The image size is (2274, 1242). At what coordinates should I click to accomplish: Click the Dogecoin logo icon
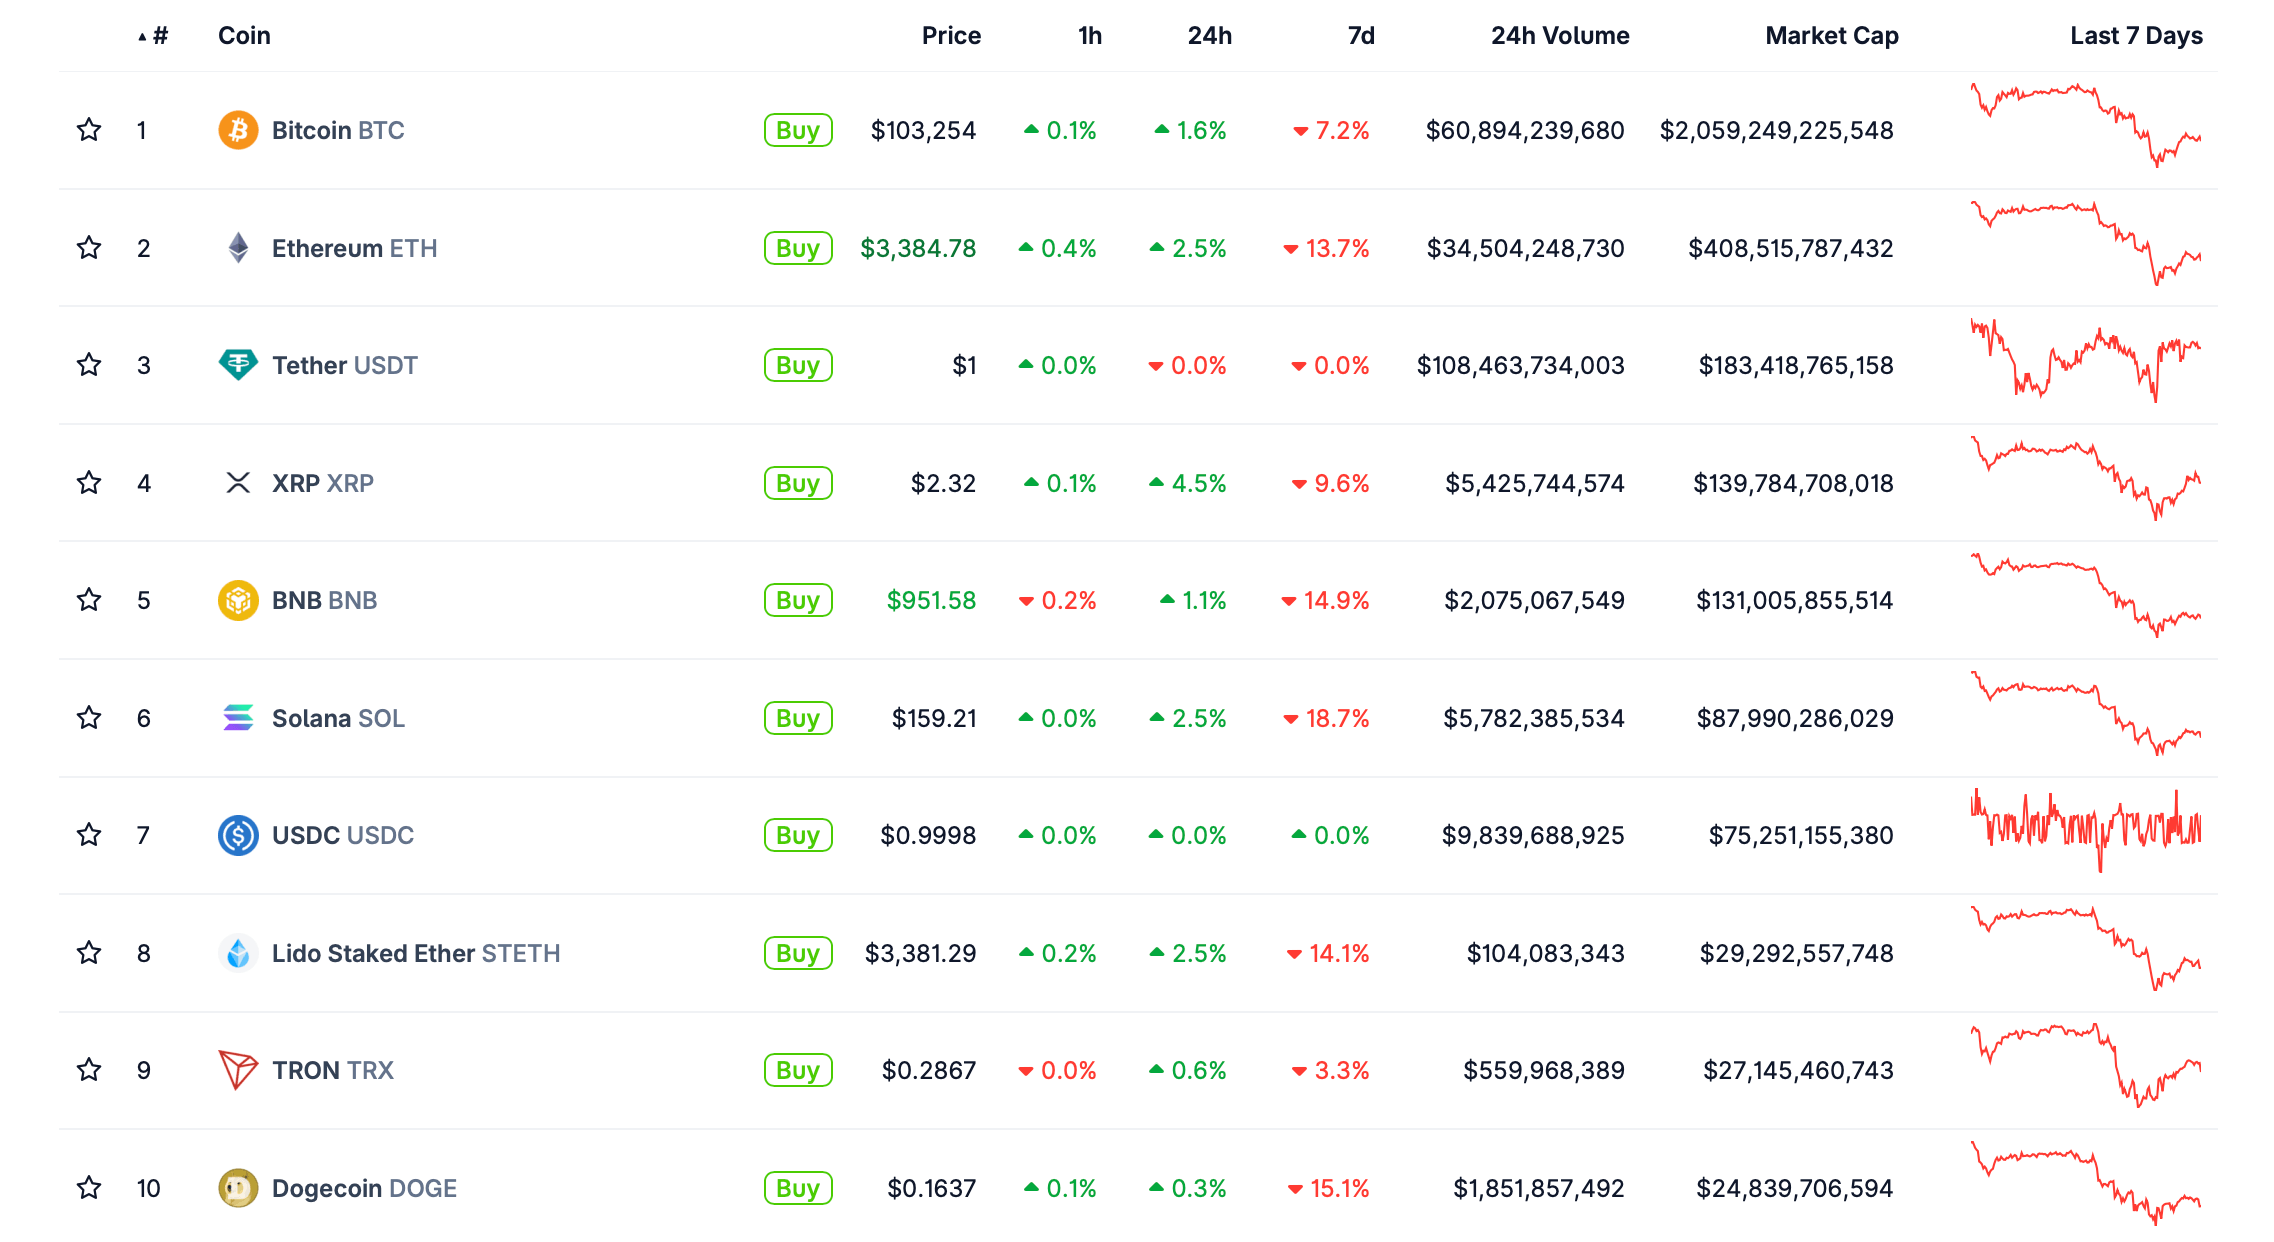(238, 1188)
